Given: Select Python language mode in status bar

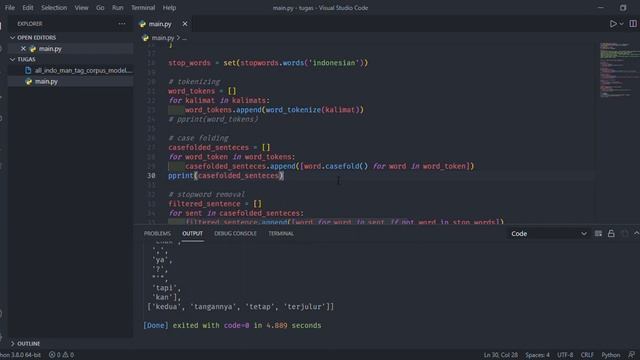Looking at the screenshot, I should click(x=610, y=355).
